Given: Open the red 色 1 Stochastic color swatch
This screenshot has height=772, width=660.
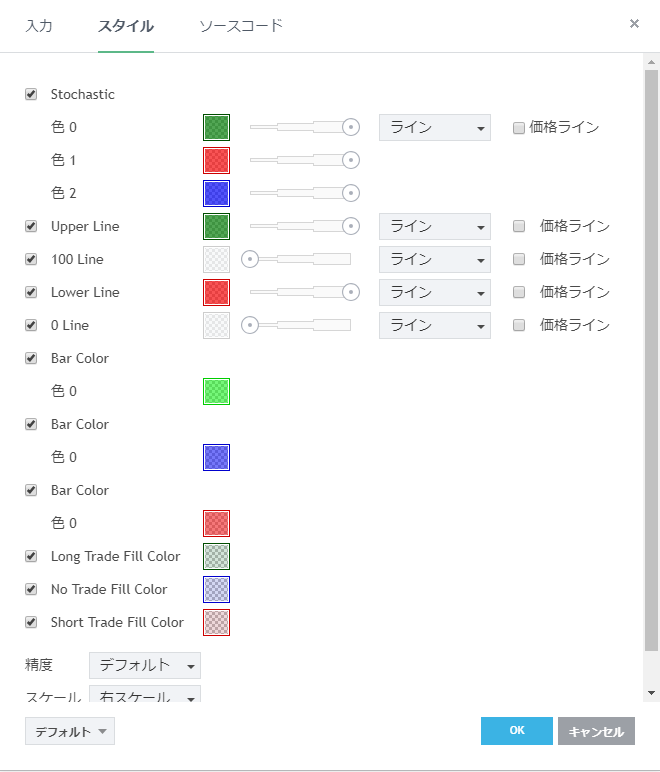Looking at the screenshot, I should click(x=216, y=160).
